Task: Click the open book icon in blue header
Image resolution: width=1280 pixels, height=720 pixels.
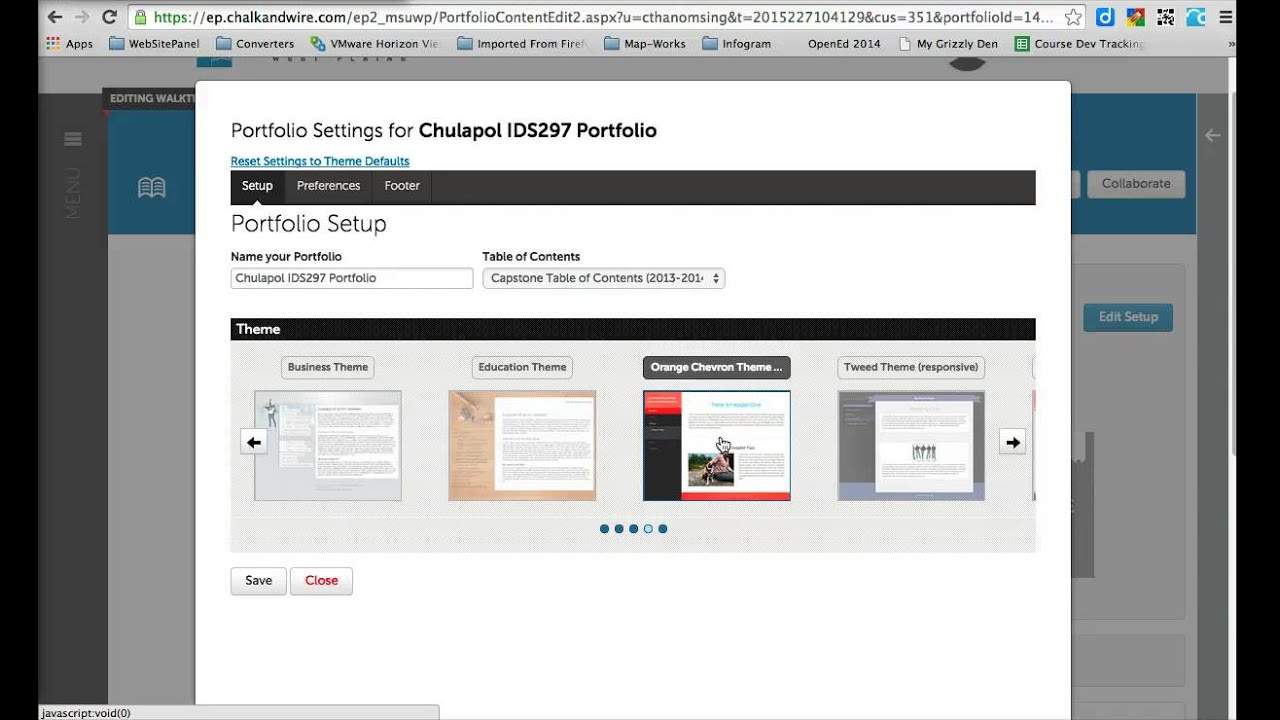Action: (152, 187)
